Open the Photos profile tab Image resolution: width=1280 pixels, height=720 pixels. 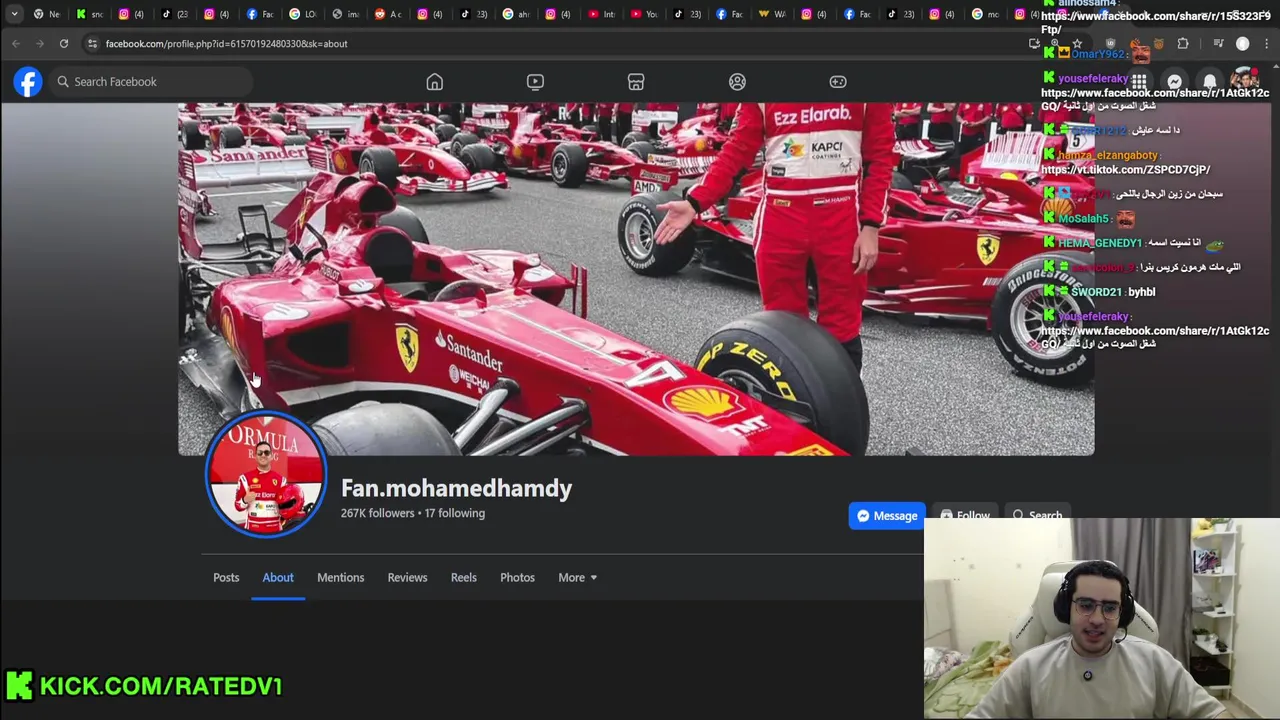point(517,577)
